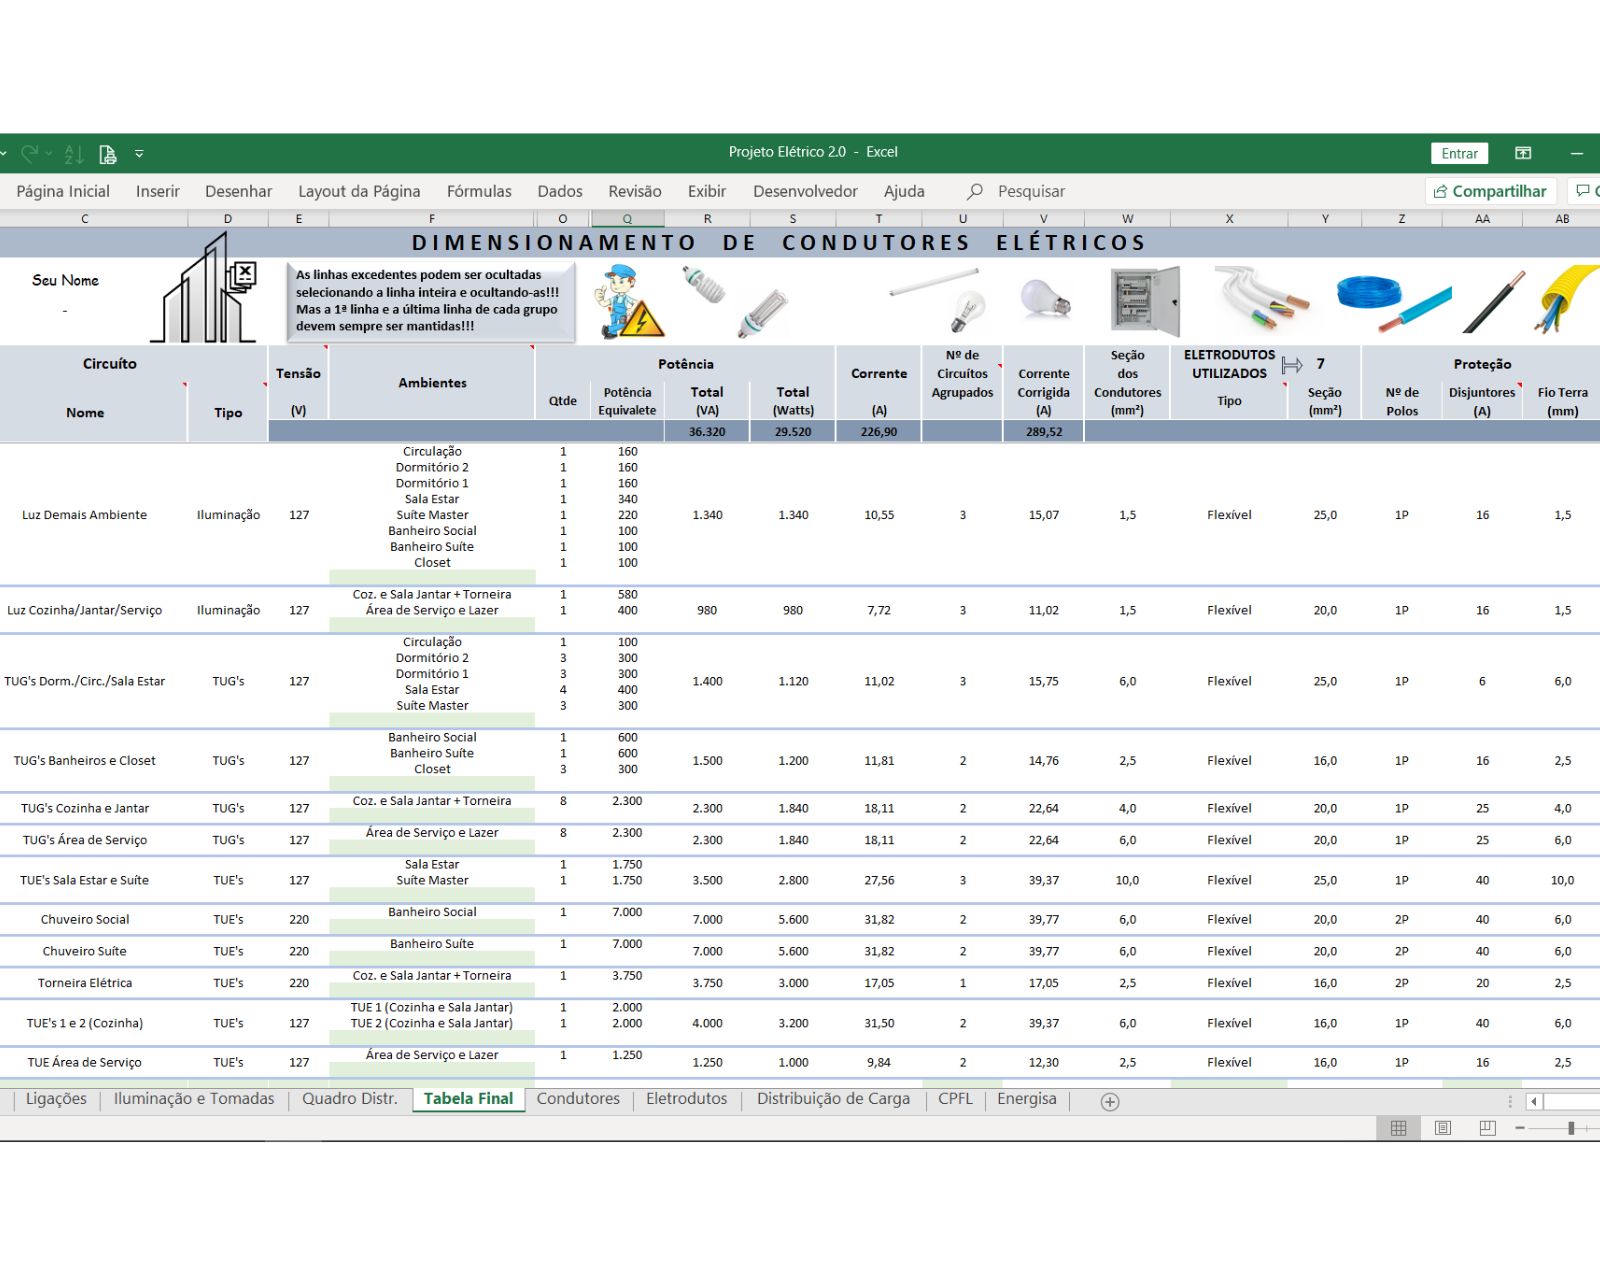Click the ribbon display options icon
1600x1280 pixels.
1523,153
